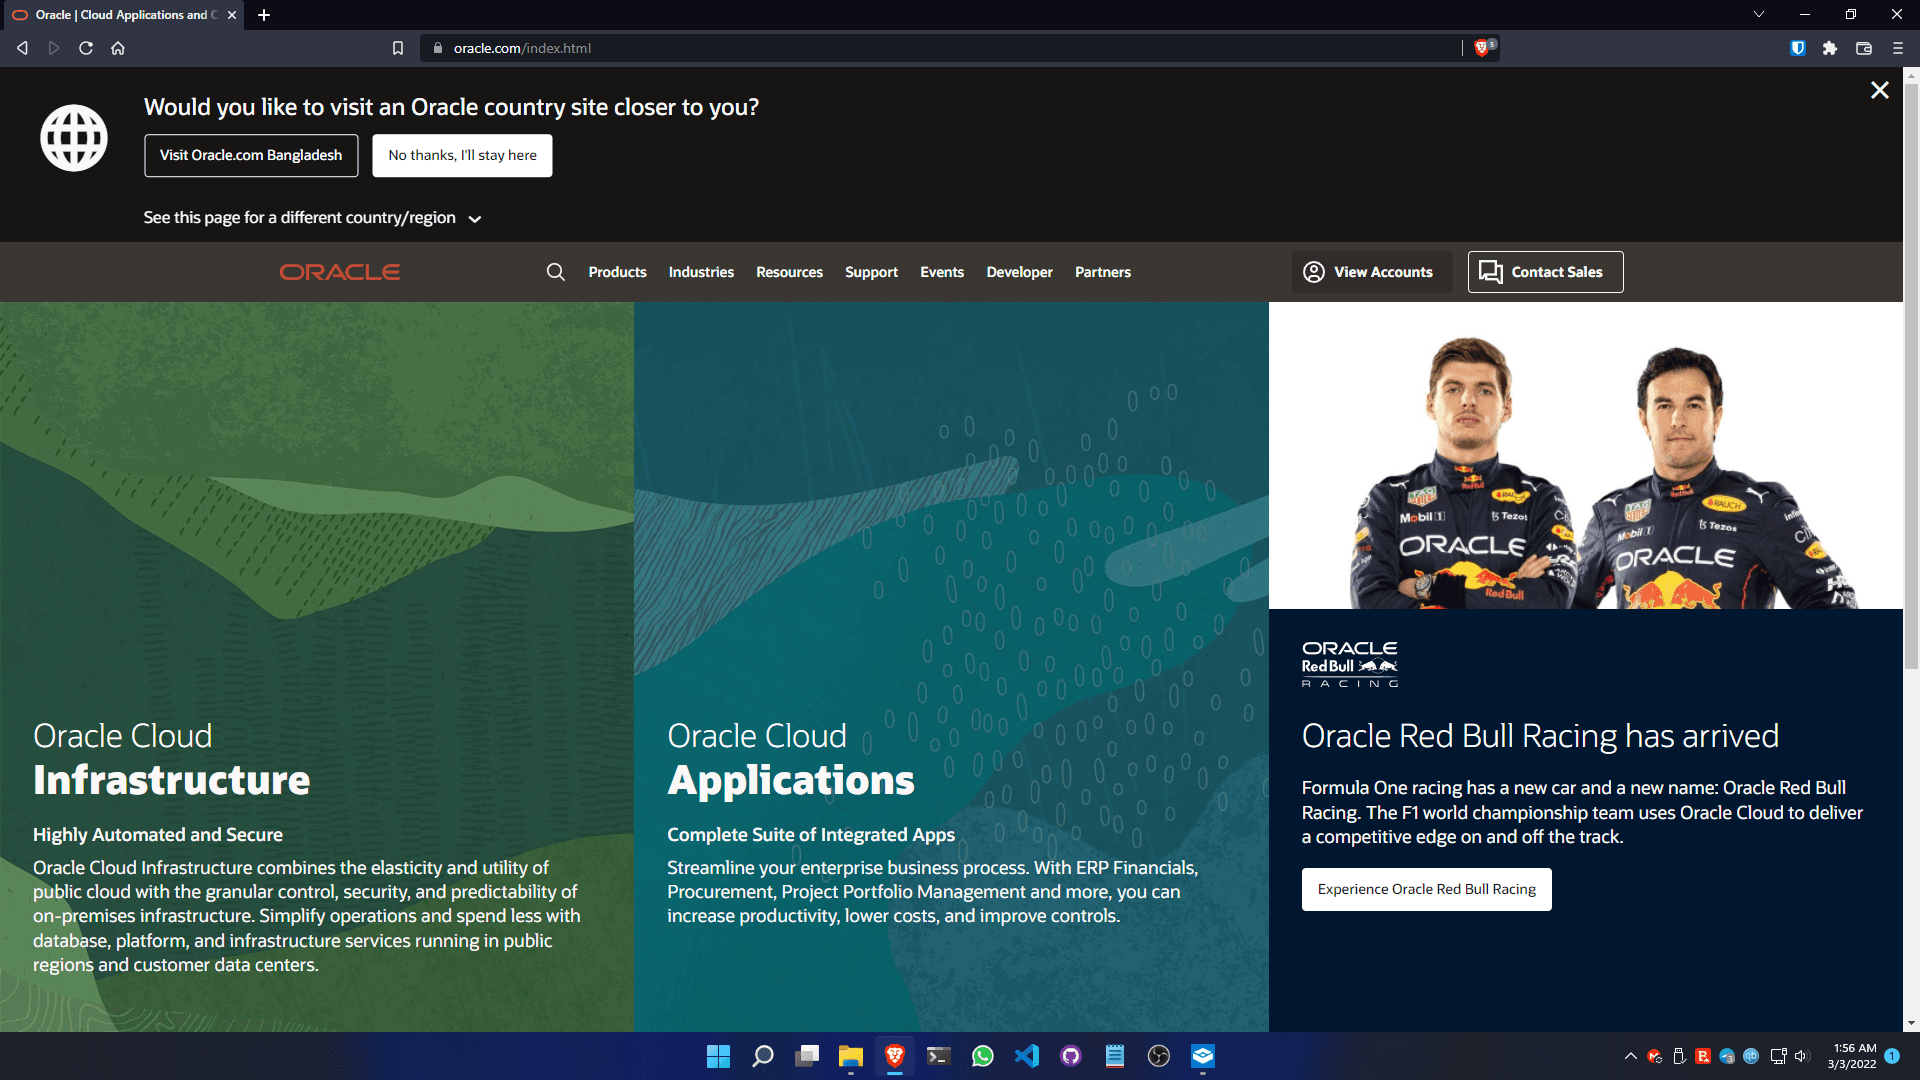This screenshot has width=1920, height=1080.
Task: Expand different country/region chevron
Action: click(x=475, y=219)
